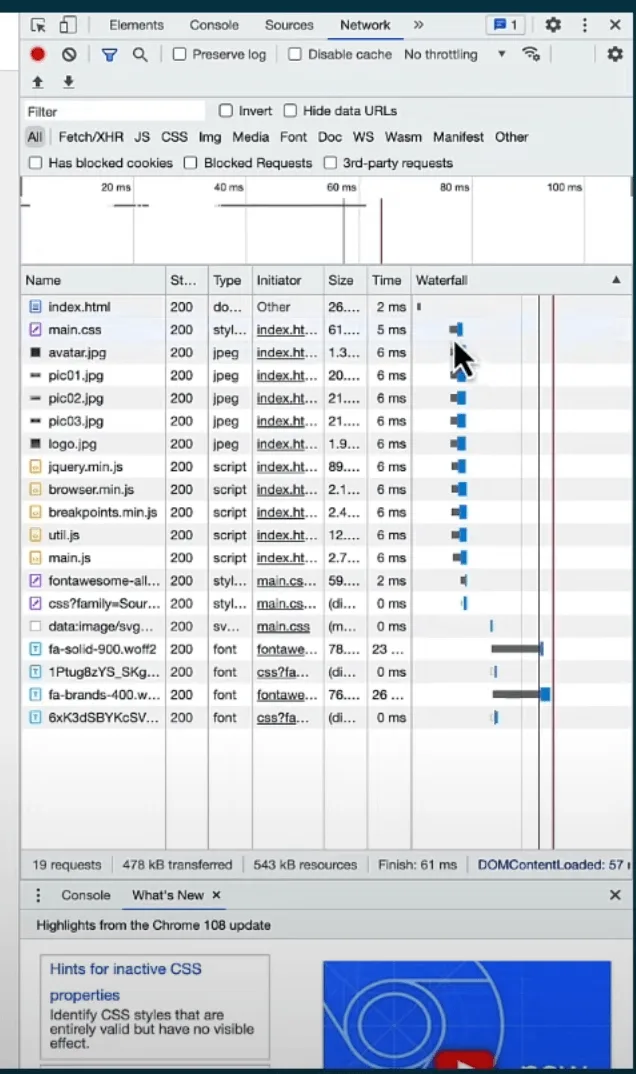The width and height of the screenshot is (636, 1074).
Task: Select the util.js request row
Action: click(326, 535)
